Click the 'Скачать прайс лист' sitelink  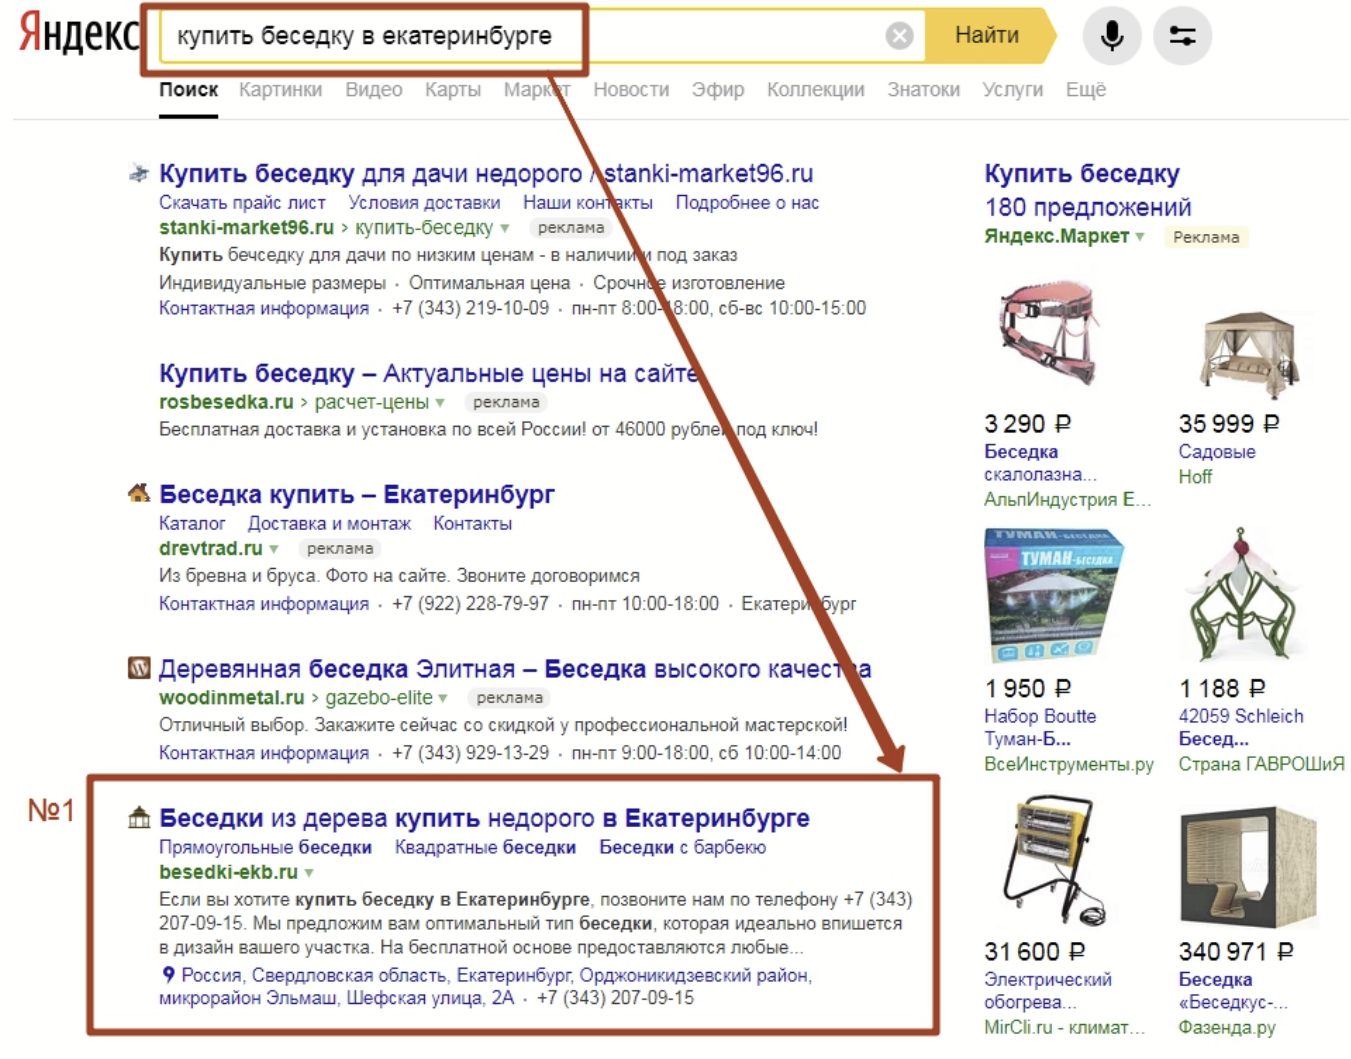click(x=242, y=203)
